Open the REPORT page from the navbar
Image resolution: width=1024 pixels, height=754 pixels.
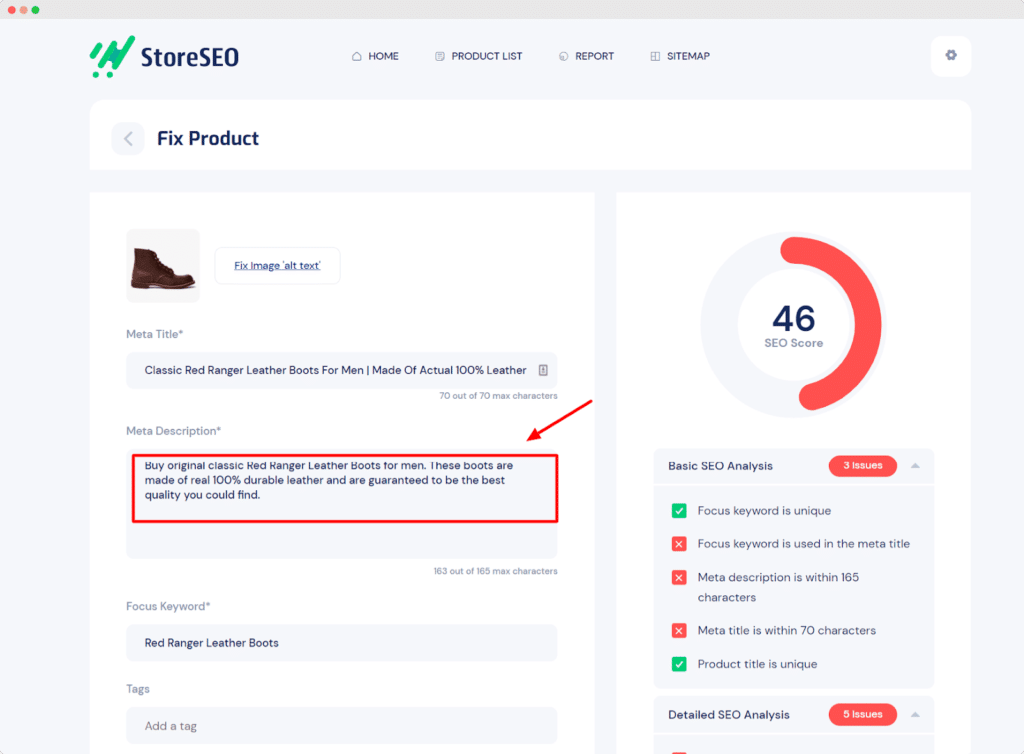click(593, 56)
